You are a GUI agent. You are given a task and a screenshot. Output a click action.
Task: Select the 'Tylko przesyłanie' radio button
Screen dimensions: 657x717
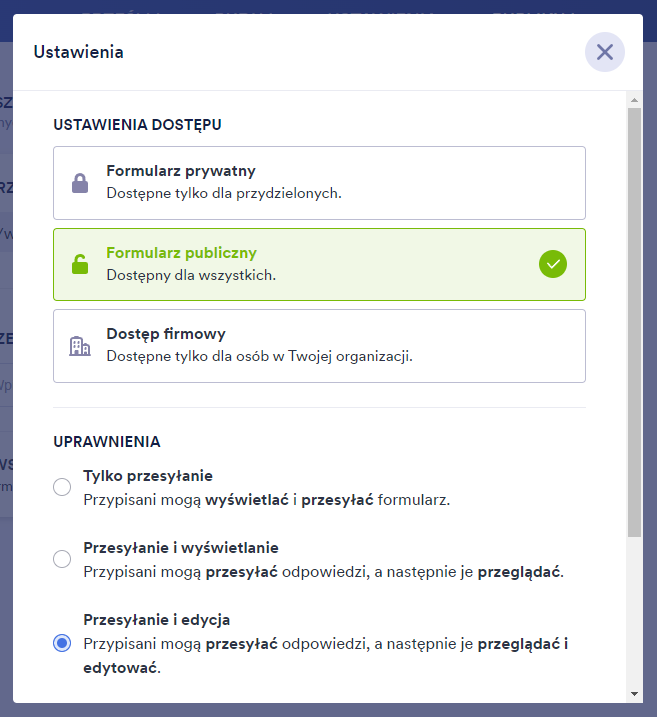click(62, 487)
